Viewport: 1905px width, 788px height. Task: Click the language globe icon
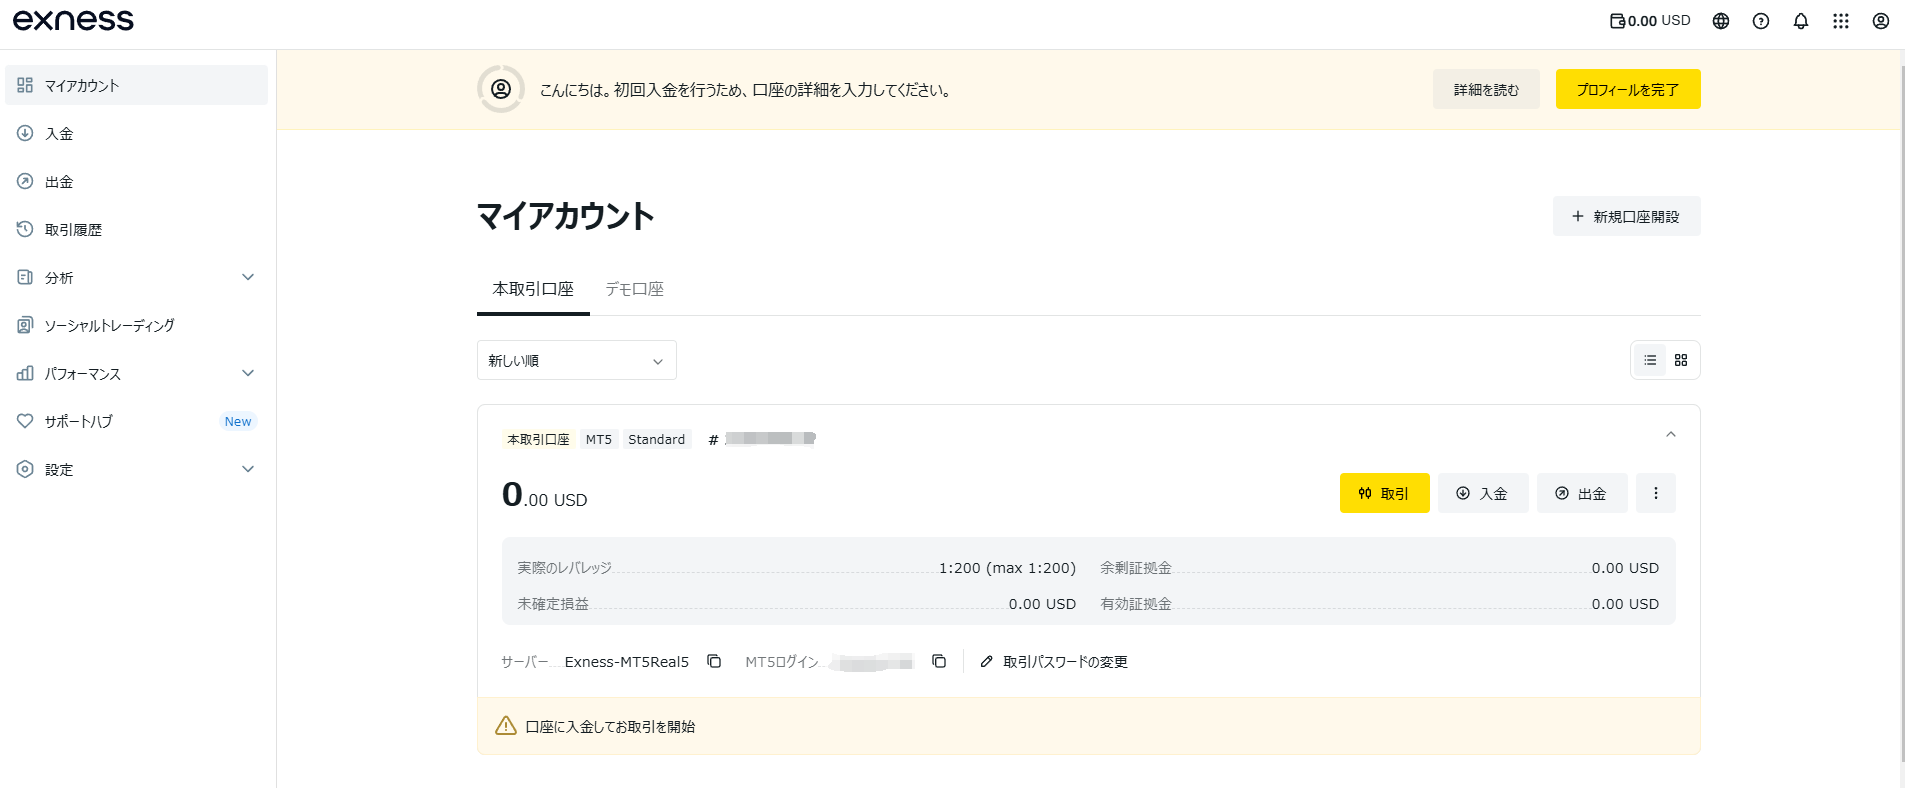tap(1721, 21)
